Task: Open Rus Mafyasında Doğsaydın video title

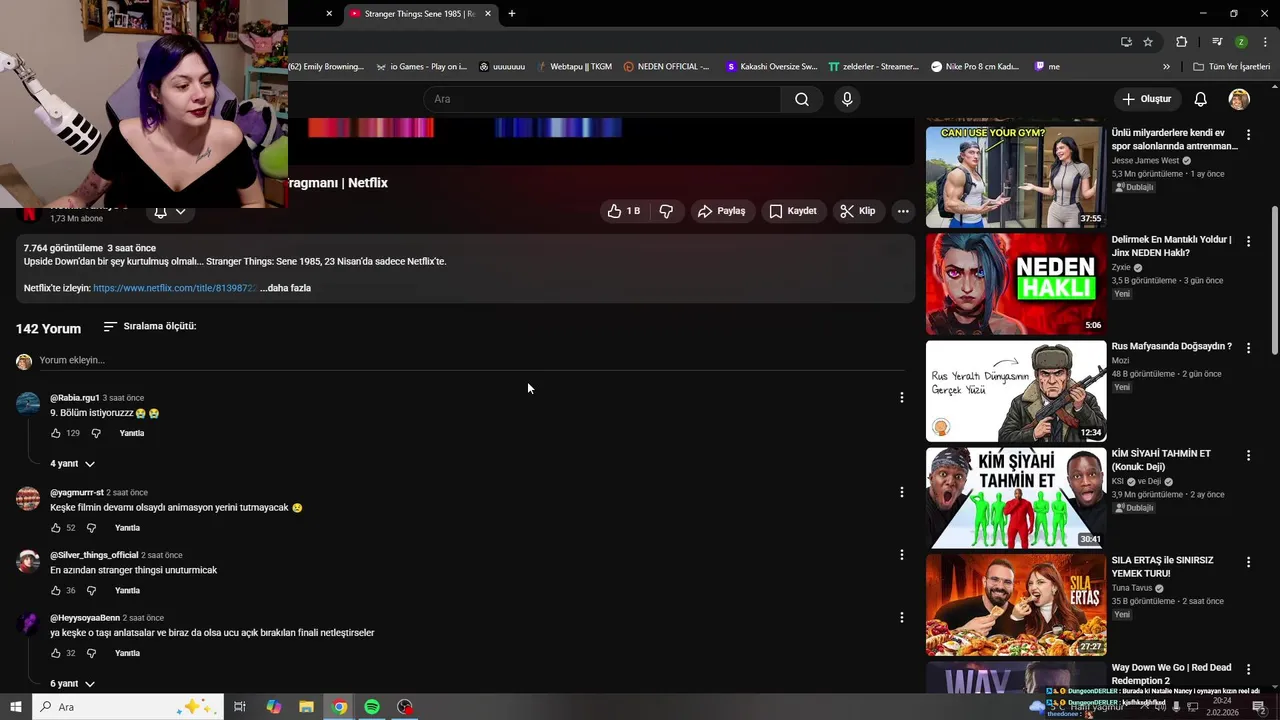Action: point(1171,346)
